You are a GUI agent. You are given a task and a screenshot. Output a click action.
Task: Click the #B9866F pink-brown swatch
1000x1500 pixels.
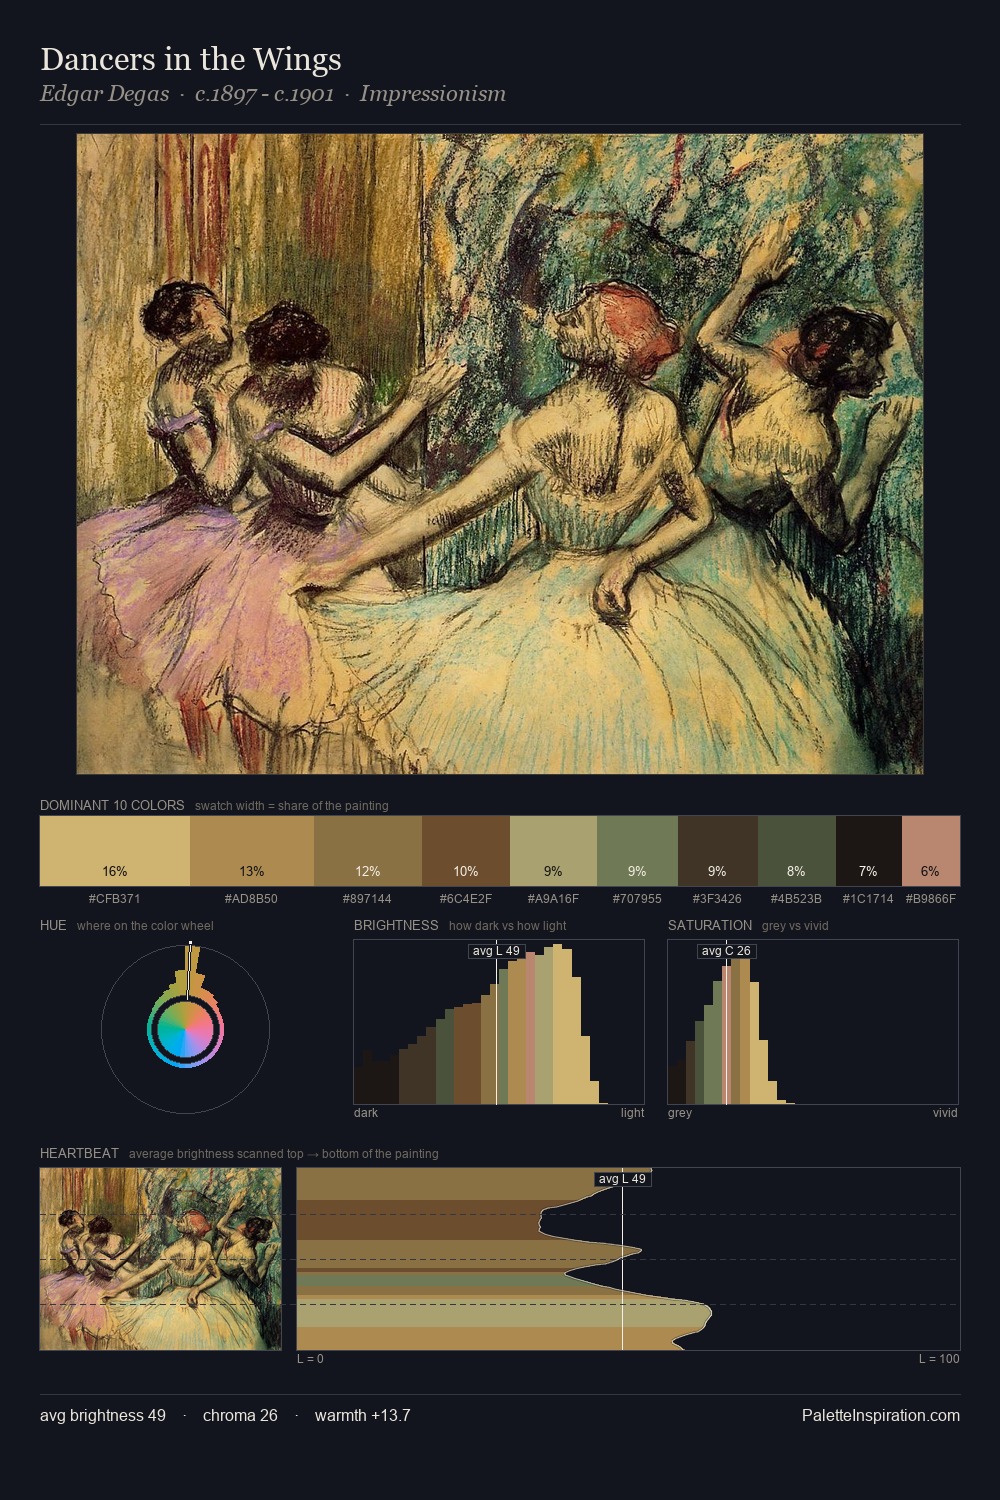(931, 851)
